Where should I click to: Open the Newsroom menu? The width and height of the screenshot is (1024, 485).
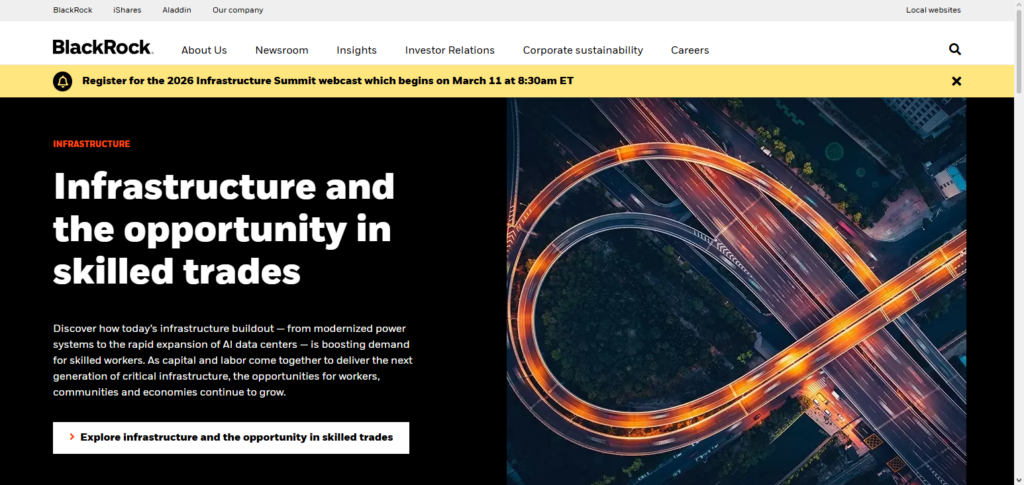(281, 50)
